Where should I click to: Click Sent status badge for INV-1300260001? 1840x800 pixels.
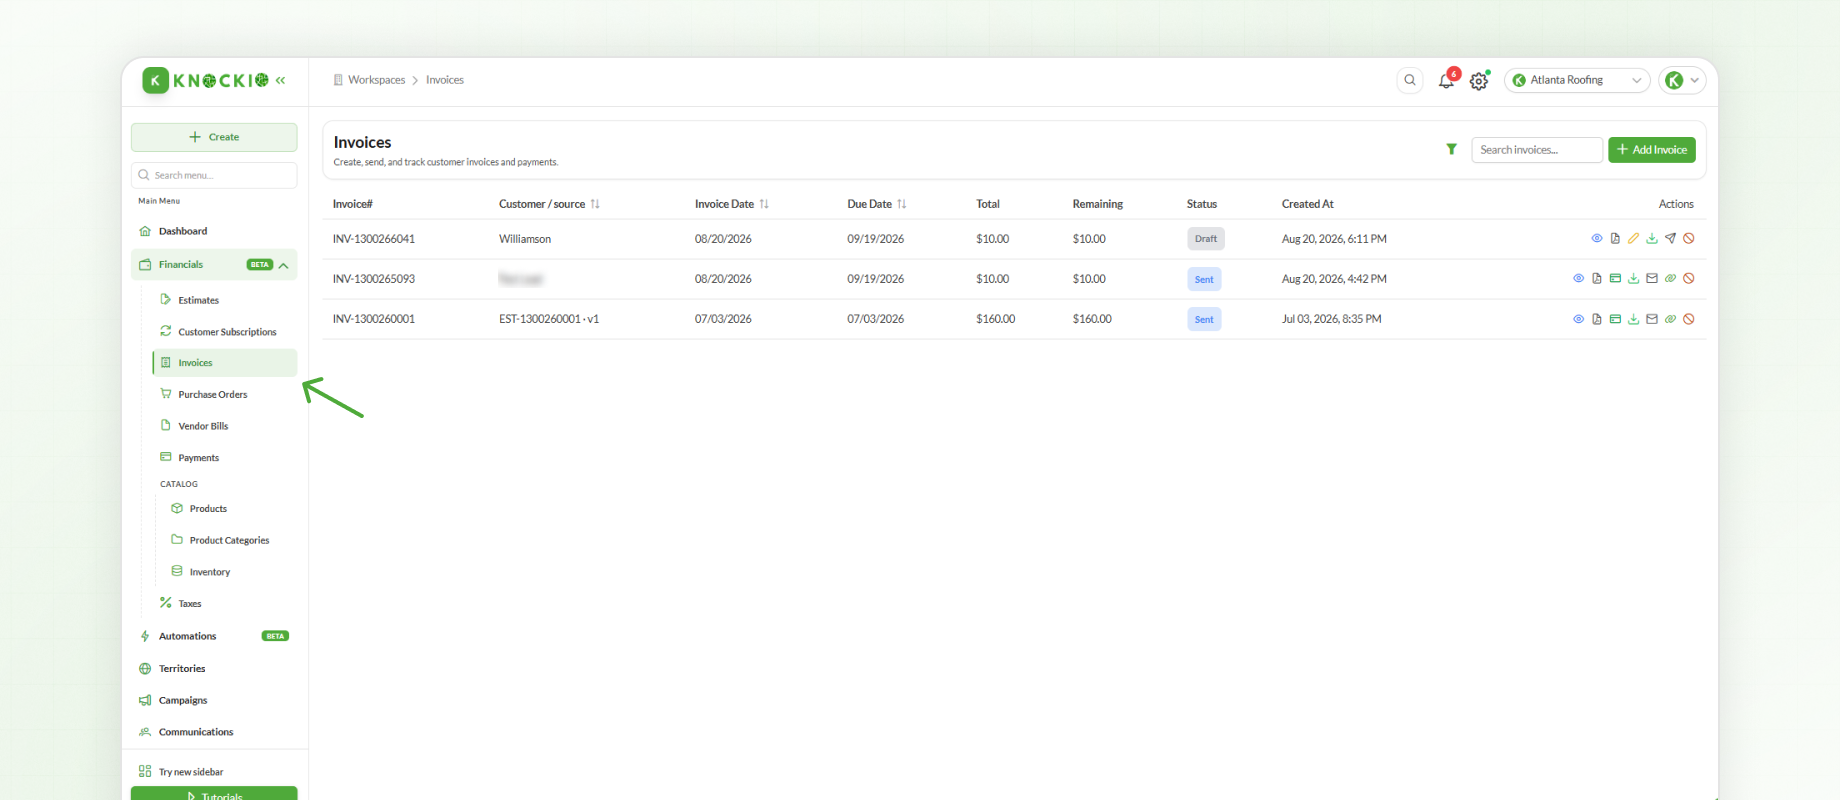[x=1204, y=320]
